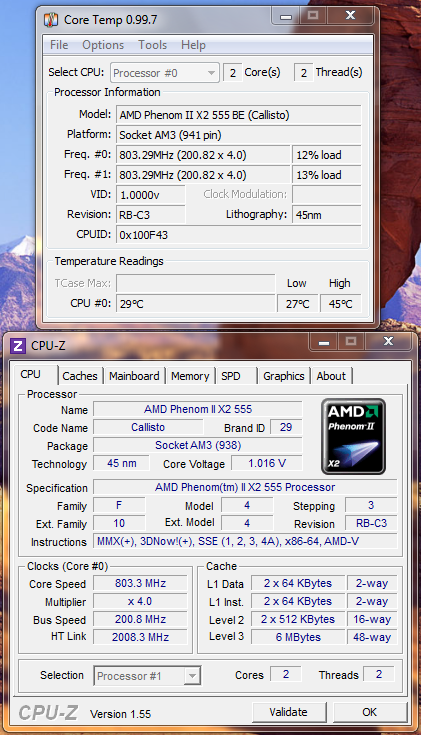Image resolution: width=421 pixels, height=735 pixels.
Task: Click the Core Temp Revision RB-C3 field
Action: (150, 215)
